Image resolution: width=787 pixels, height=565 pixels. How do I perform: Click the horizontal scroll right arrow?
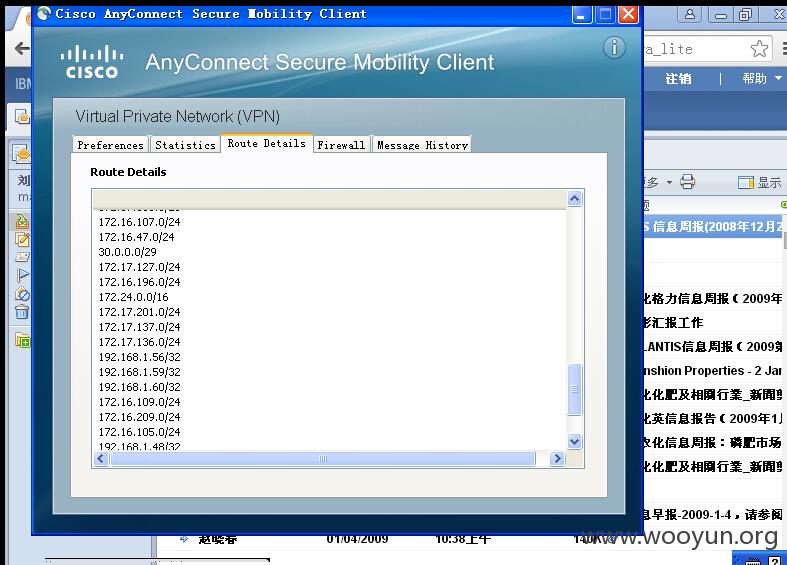coord(557,458)
